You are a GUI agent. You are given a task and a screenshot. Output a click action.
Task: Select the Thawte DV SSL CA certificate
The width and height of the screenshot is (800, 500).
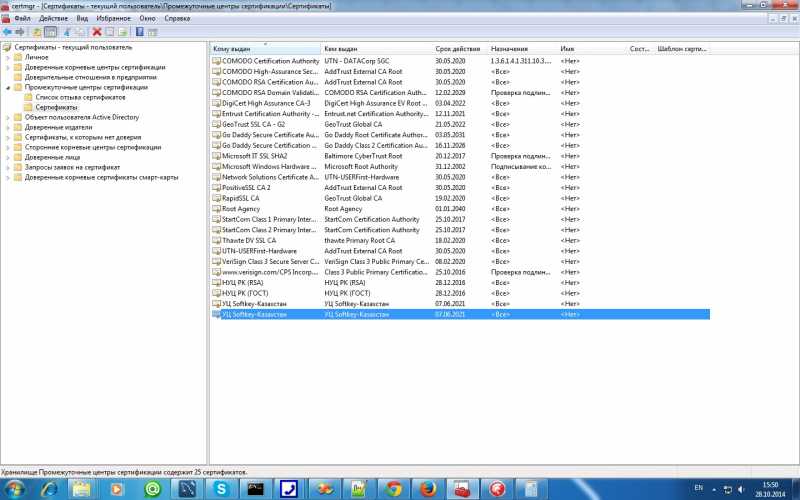(x=248, y=240)
